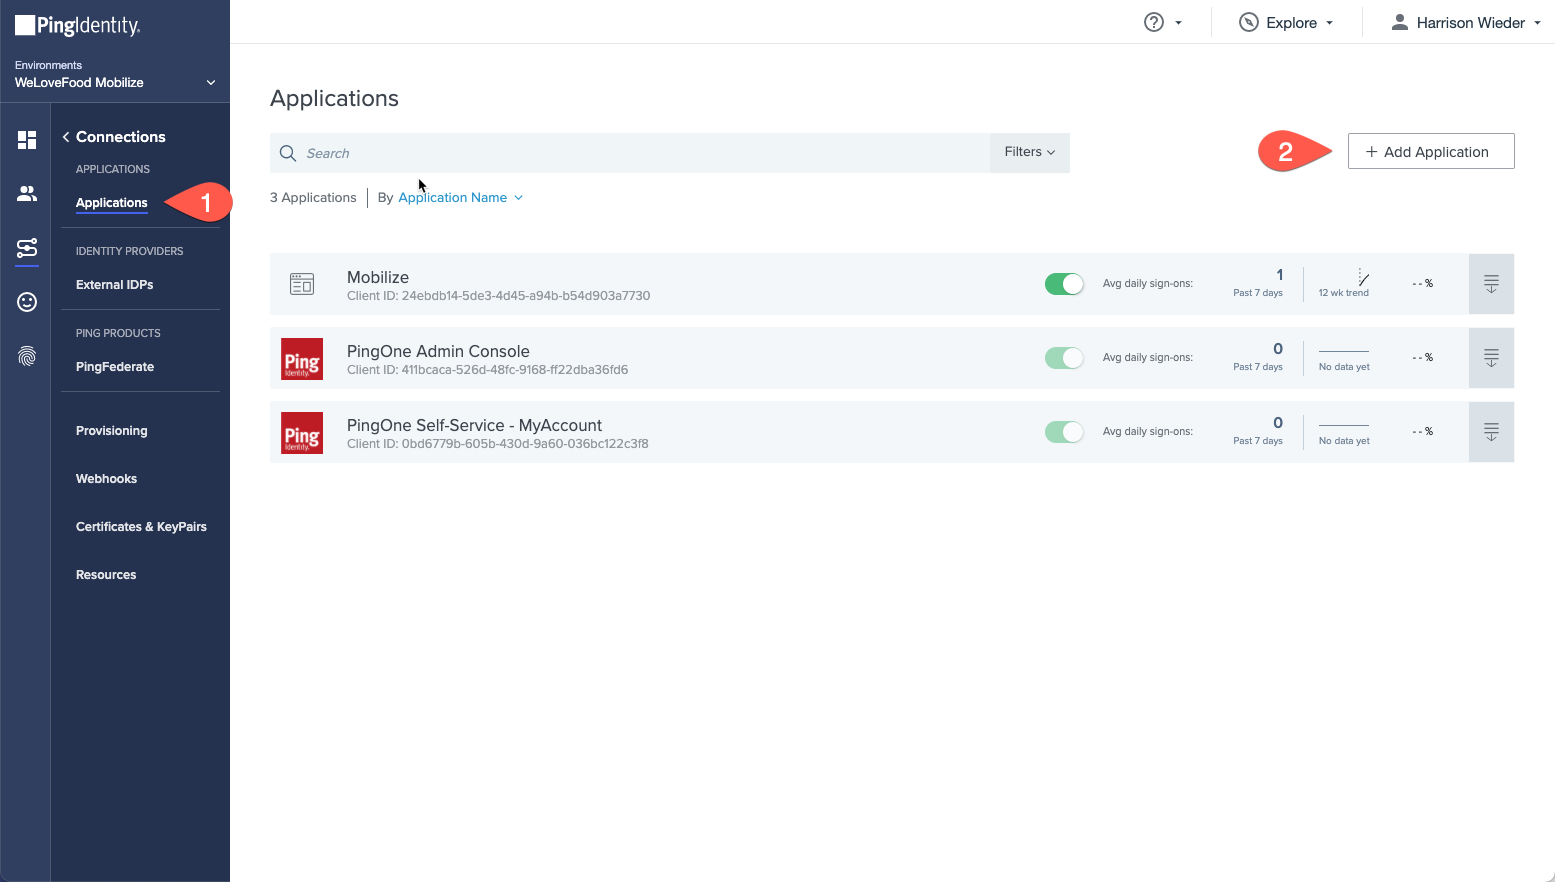Click the PingOne Admin Console Ping logo
The height and width of the screenshot is (882, 1555).
tap(302, 359)
